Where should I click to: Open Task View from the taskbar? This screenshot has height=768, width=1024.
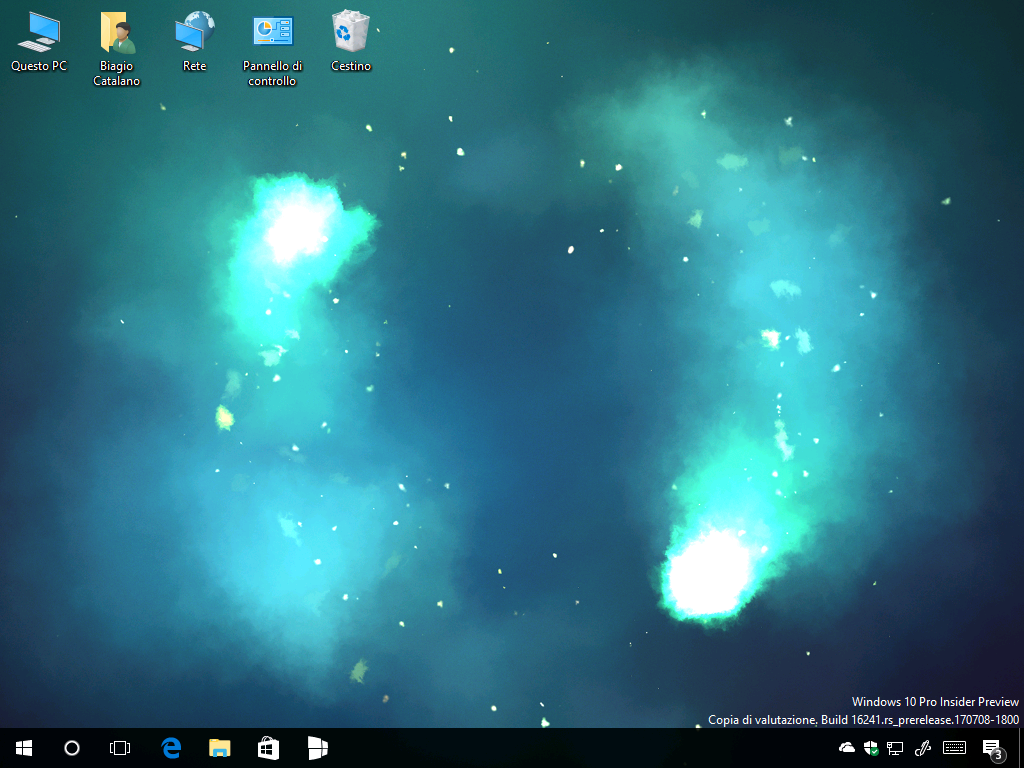(x=120, y=748)
